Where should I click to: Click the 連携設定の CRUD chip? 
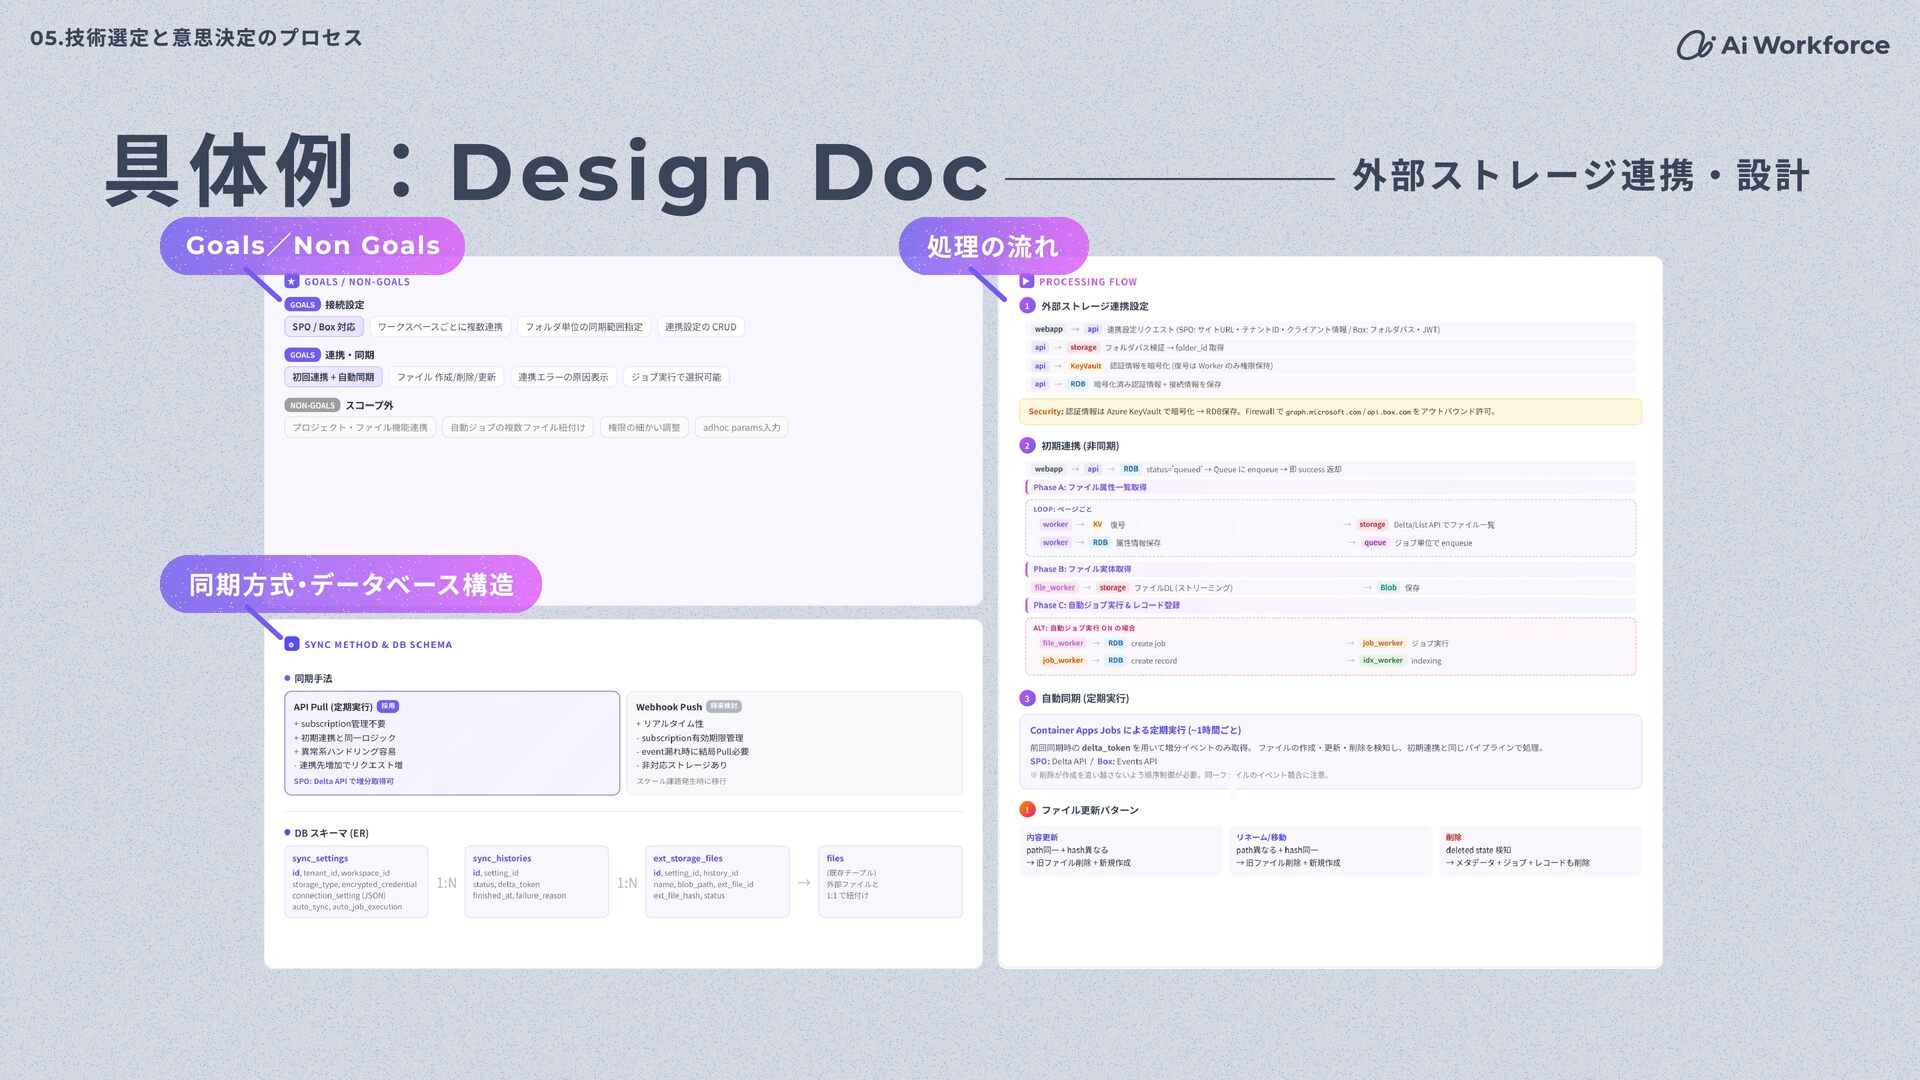[700, 327]
